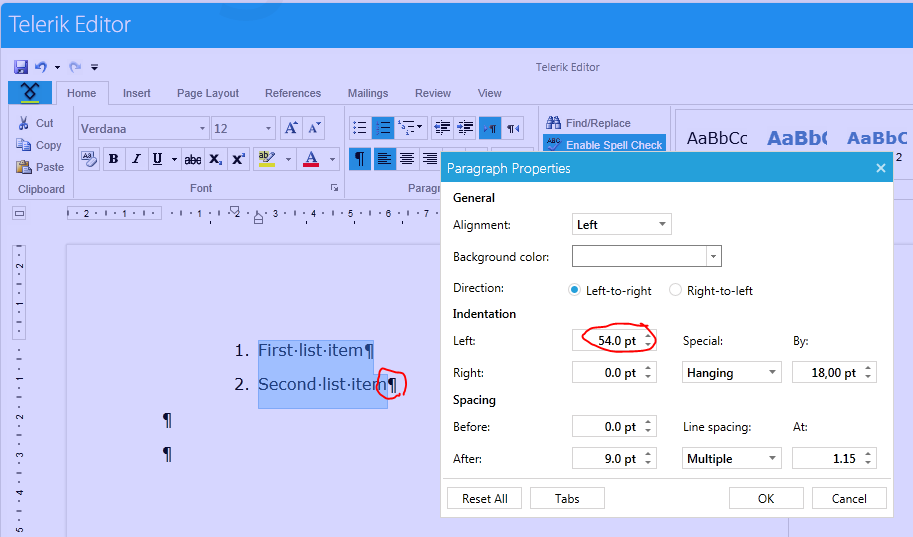Screen dimensions: 913x537
Task: Click the bullet list icon
Action: 360,128
